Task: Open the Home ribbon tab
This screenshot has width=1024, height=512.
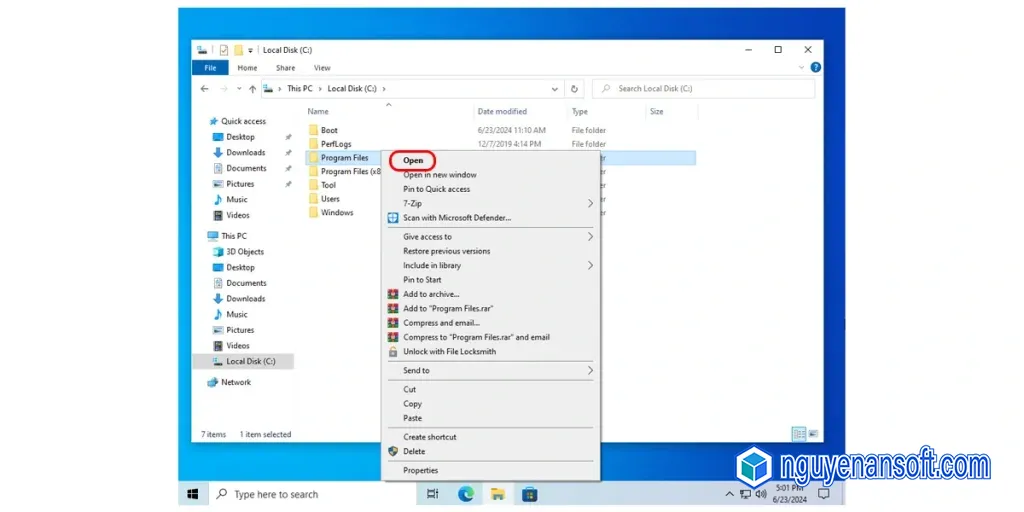Action: pos(248,68)
